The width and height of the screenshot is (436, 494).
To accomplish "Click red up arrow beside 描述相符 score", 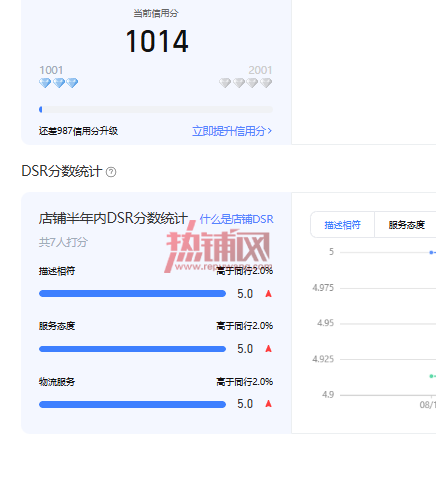I will (268, 294).
